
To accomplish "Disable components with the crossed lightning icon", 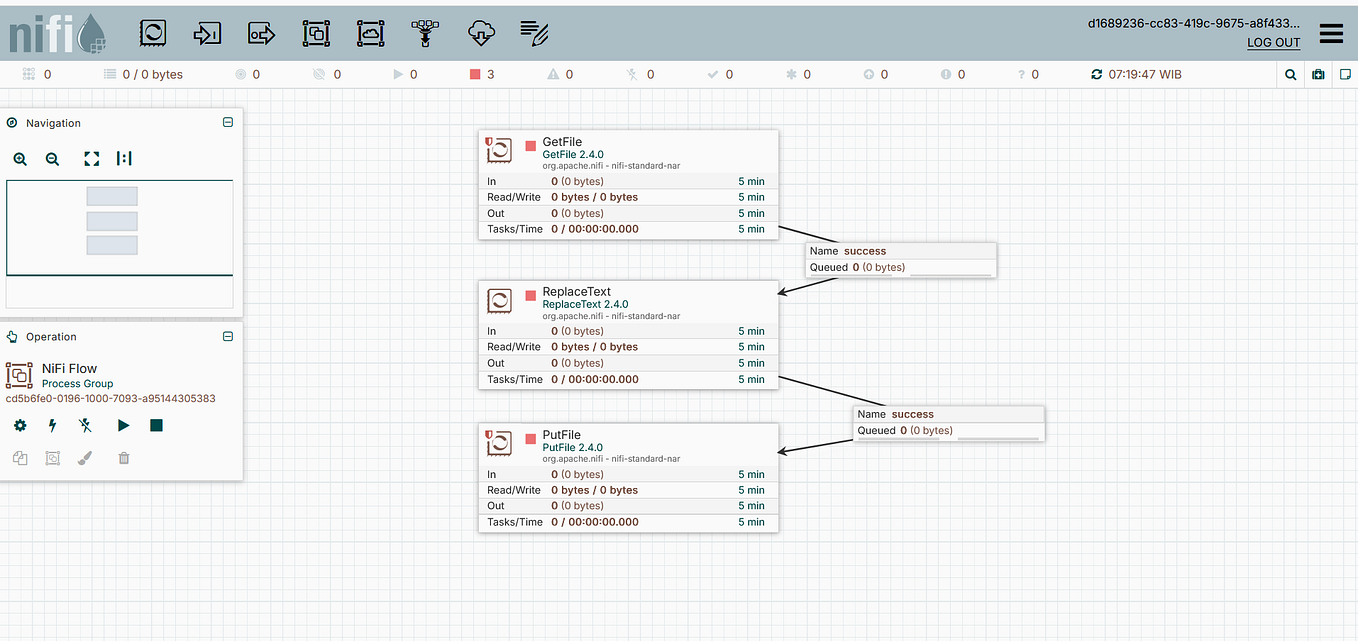I will click(x=85, y=425).
